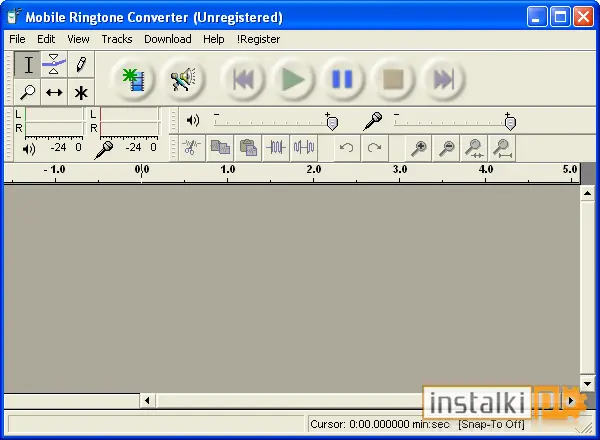Click the microphone icon beside input slider
The height and width of the screenshot is (440, 600).
click(373, 121)
